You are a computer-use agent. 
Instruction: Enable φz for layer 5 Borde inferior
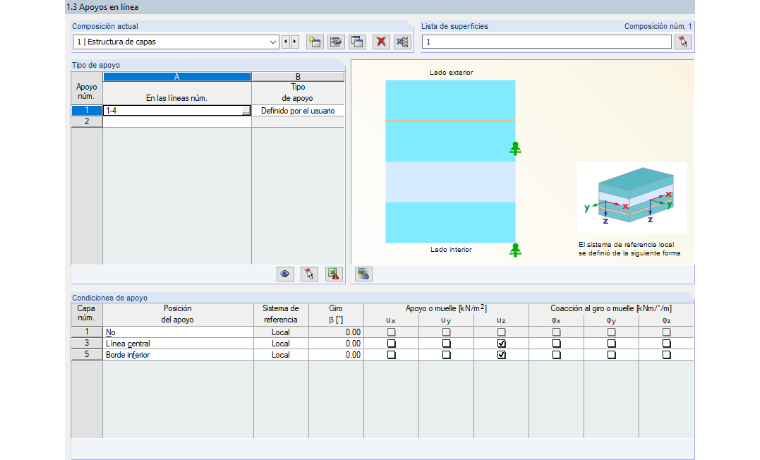(x=666, y=355)
